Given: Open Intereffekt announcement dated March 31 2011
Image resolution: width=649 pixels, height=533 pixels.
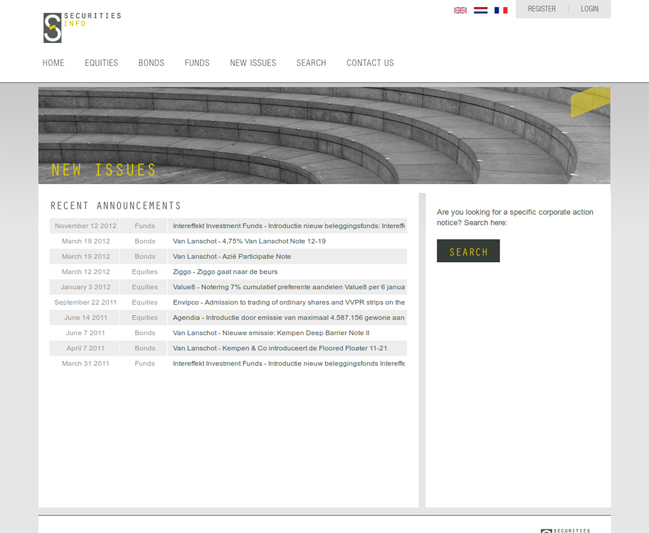Looking at the screenshot, I should pos(288,364).
